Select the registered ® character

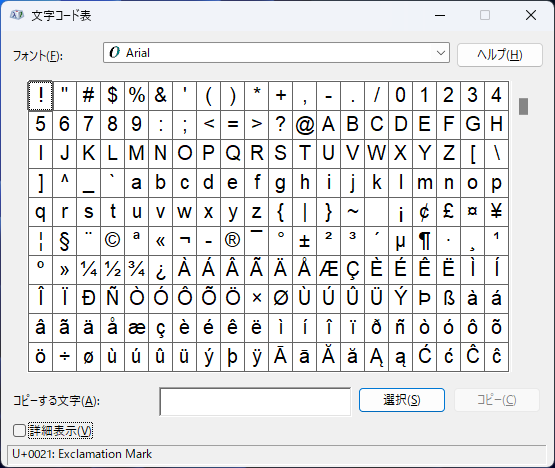(233, 241)
